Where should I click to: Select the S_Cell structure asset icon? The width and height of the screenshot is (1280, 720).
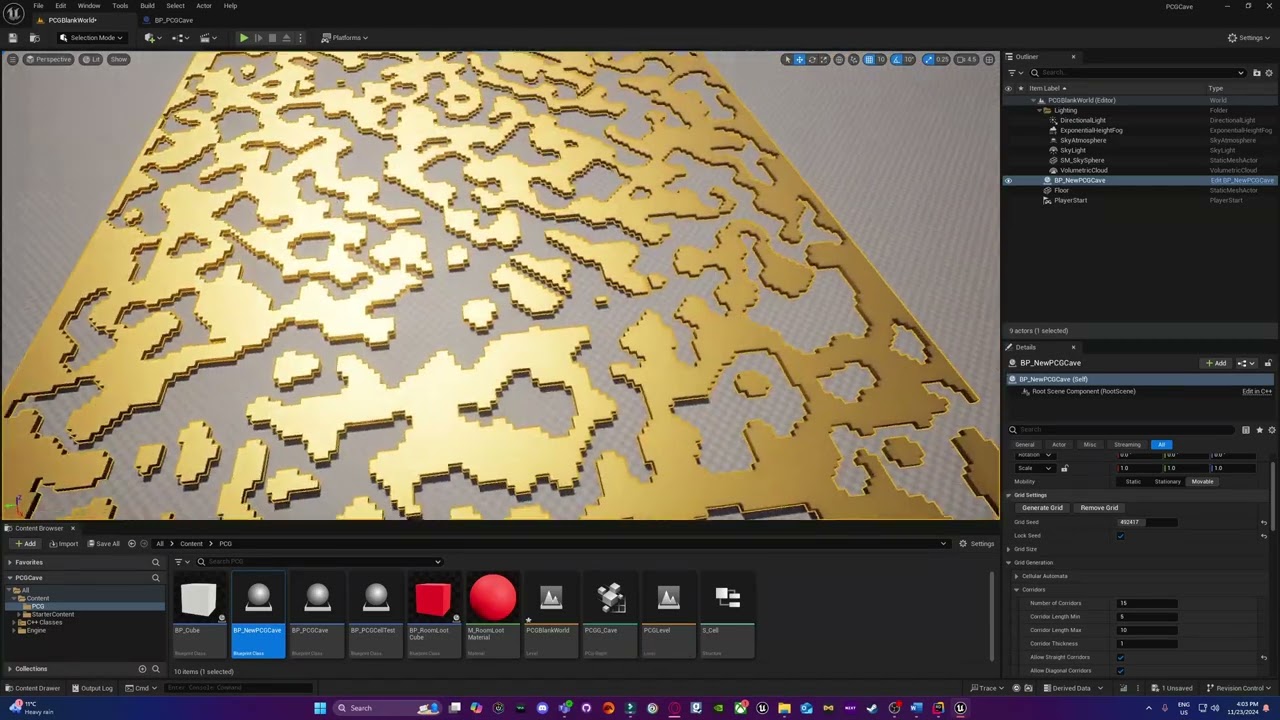[x=728, y=598]
